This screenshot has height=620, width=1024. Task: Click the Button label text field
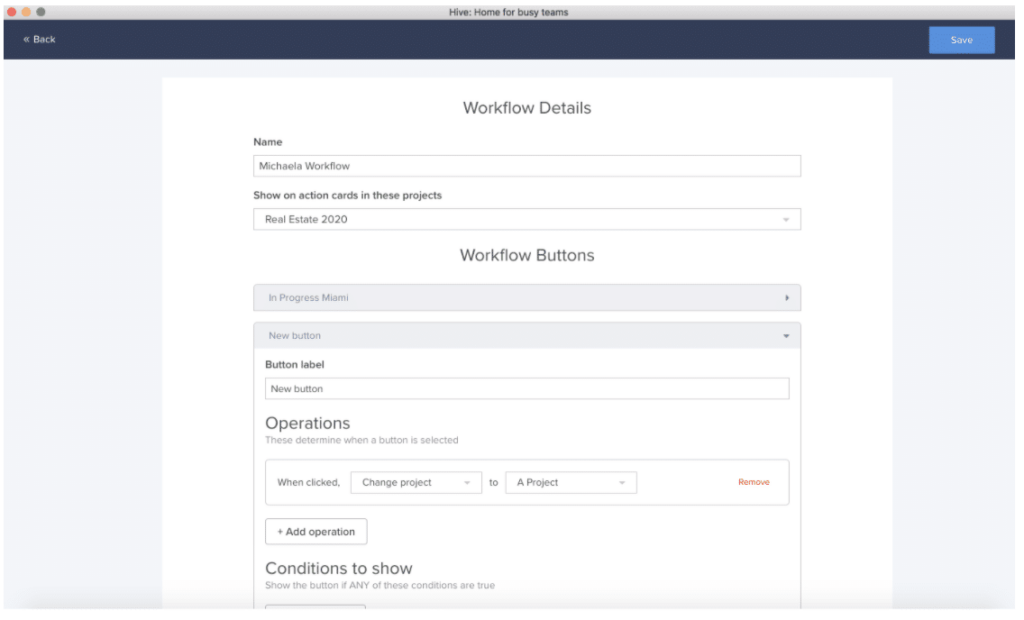(x=527, y=388)
